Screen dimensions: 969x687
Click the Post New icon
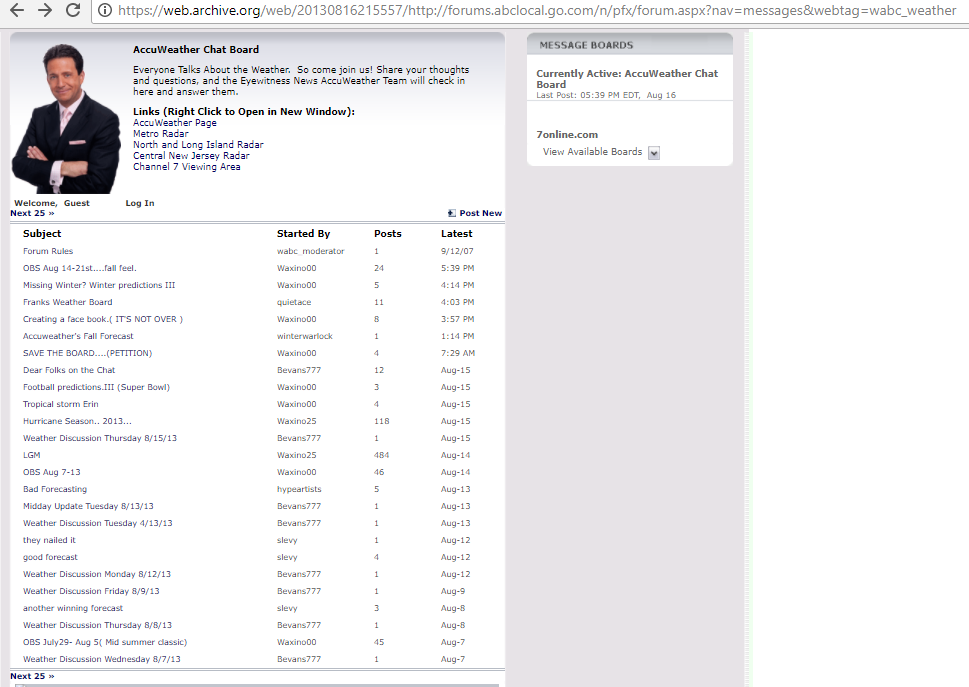[x=452, y=213]
